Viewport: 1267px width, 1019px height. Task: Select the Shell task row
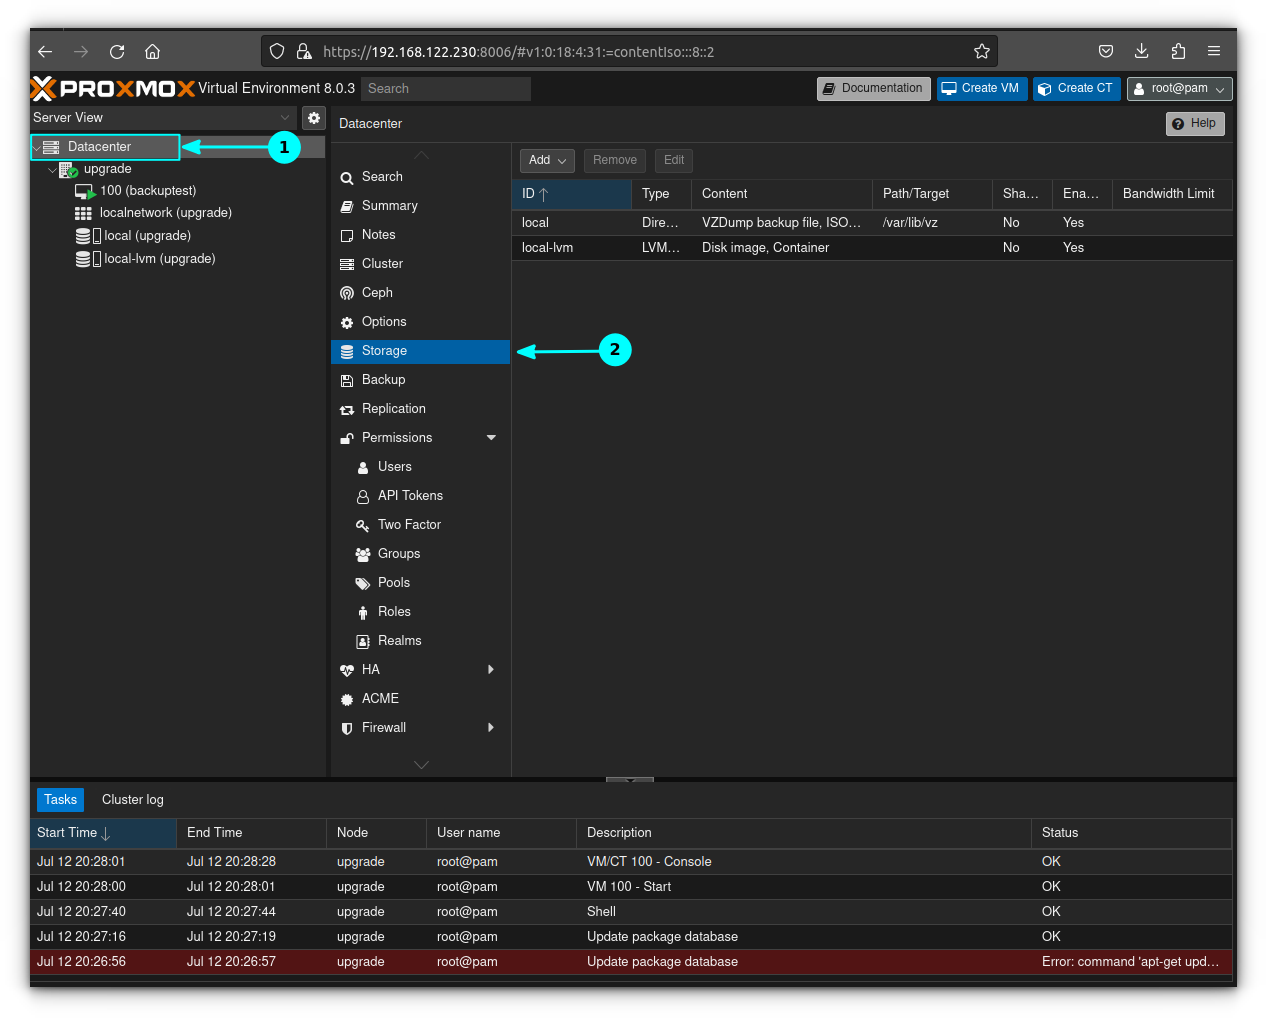click(x=631, y=912)
